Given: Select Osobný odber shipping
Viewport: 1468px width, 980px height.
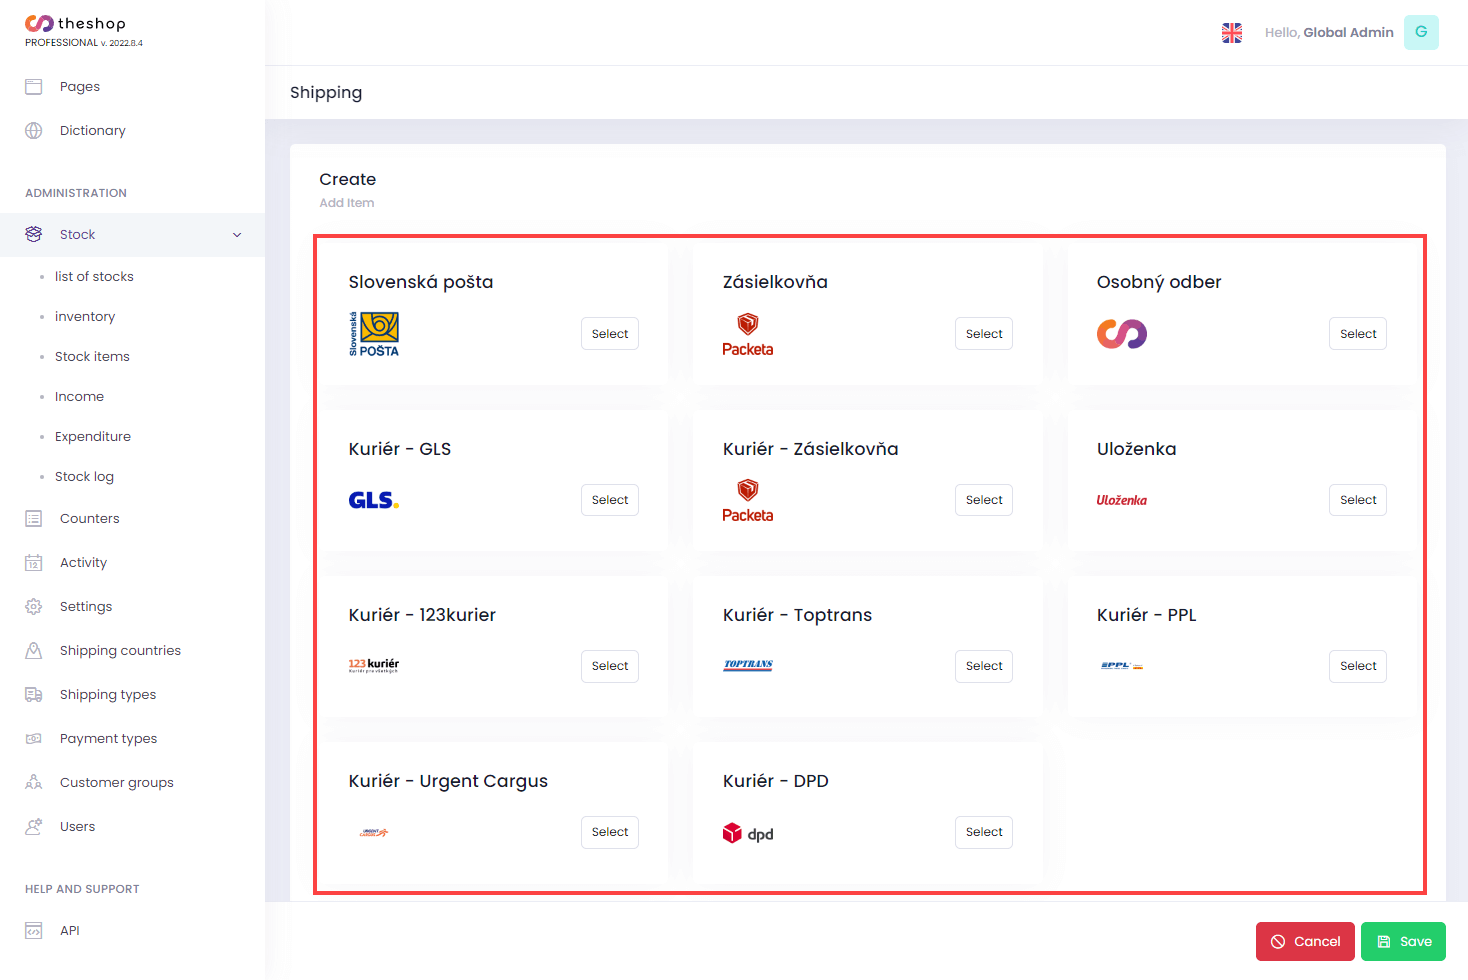Looking at the screenshot, I should click(x=1358, y=334).
